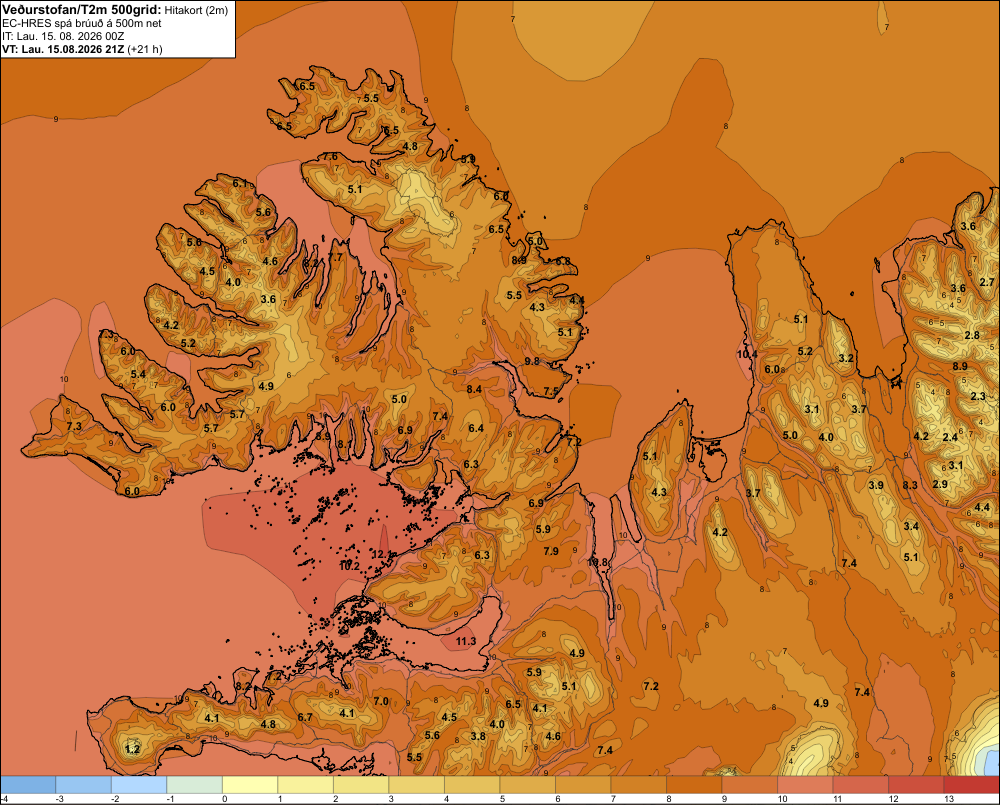Select the 6 to 7 legend color swatch
The height and width of the screenshot is (805, 1000).
[x=583, y=785]
